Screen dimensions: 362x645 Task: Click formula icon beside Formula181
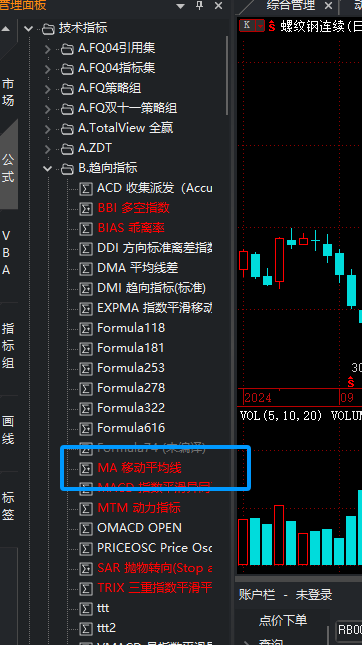click(86, 349)
